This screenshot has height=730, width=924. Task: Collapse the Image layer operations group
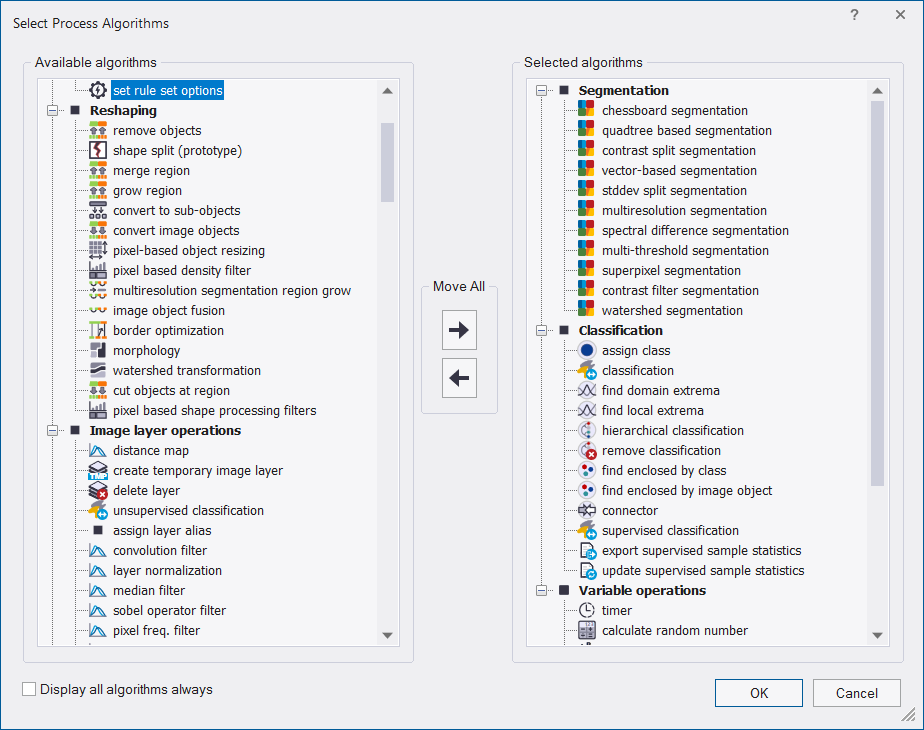click(52, 430)
